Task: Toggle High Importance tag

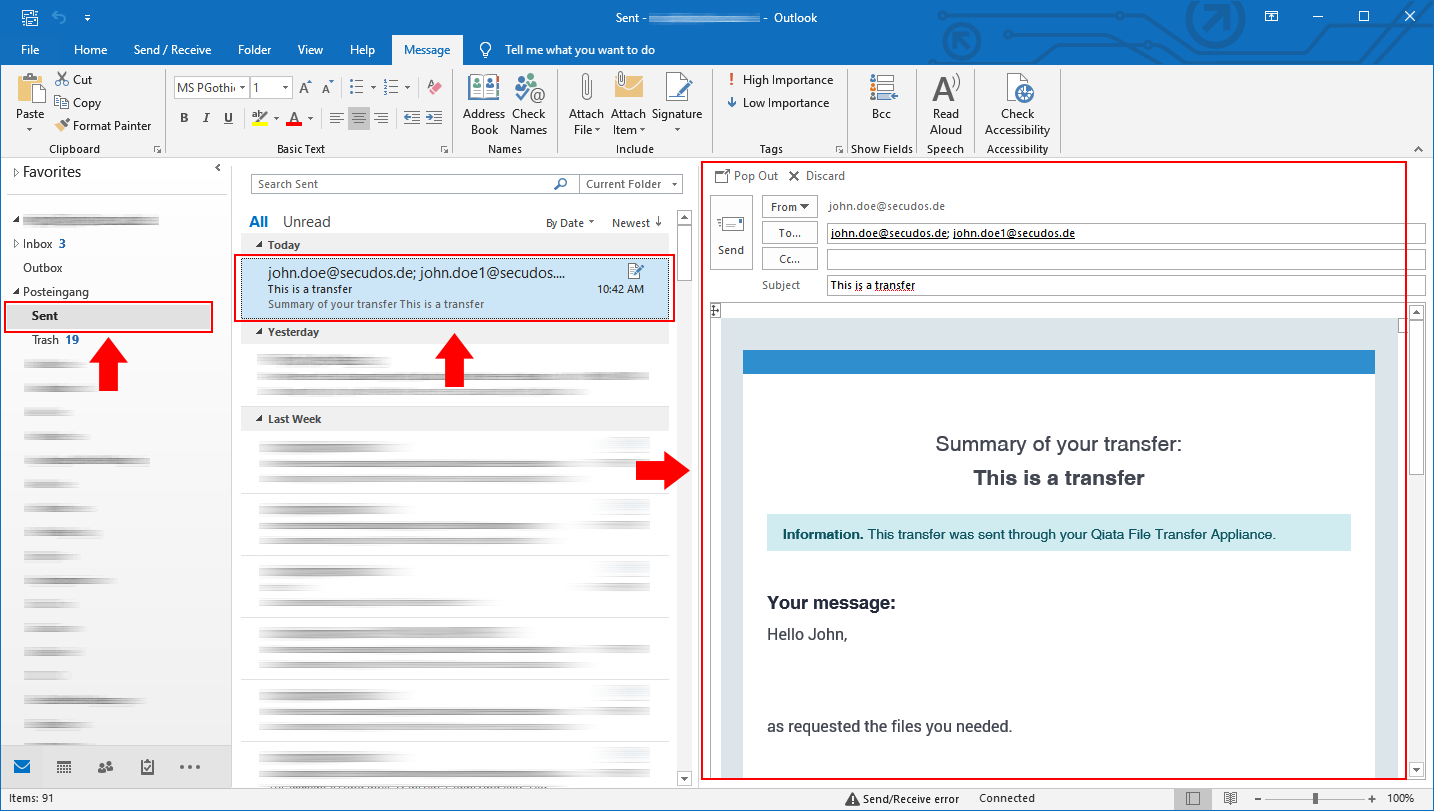Action: pyautogui.click(x=779, y=80)
